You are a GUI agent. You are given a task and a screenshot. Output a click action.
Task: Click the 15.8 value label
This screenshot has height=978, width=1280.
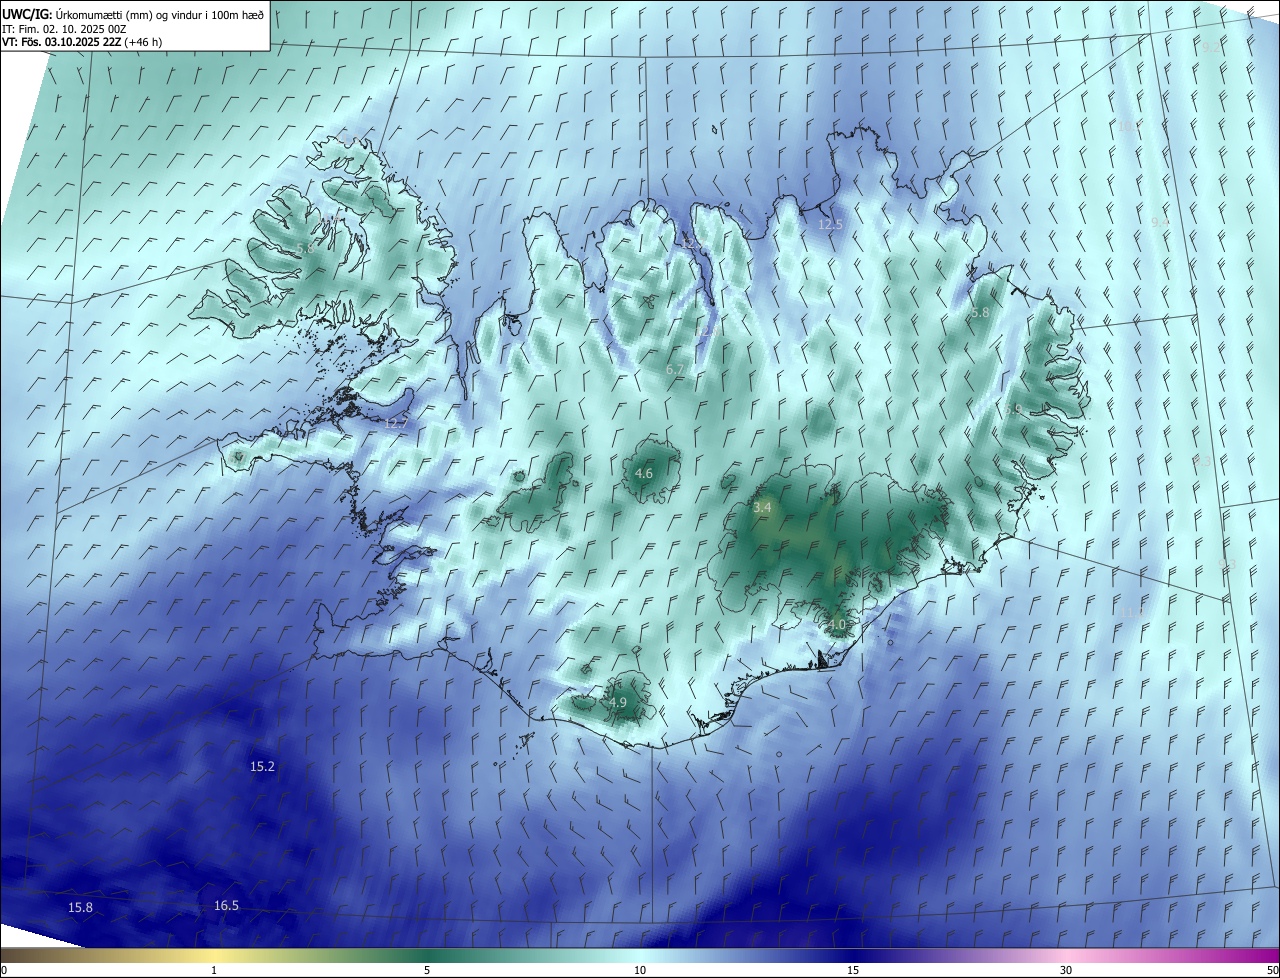tap(80, 907)
